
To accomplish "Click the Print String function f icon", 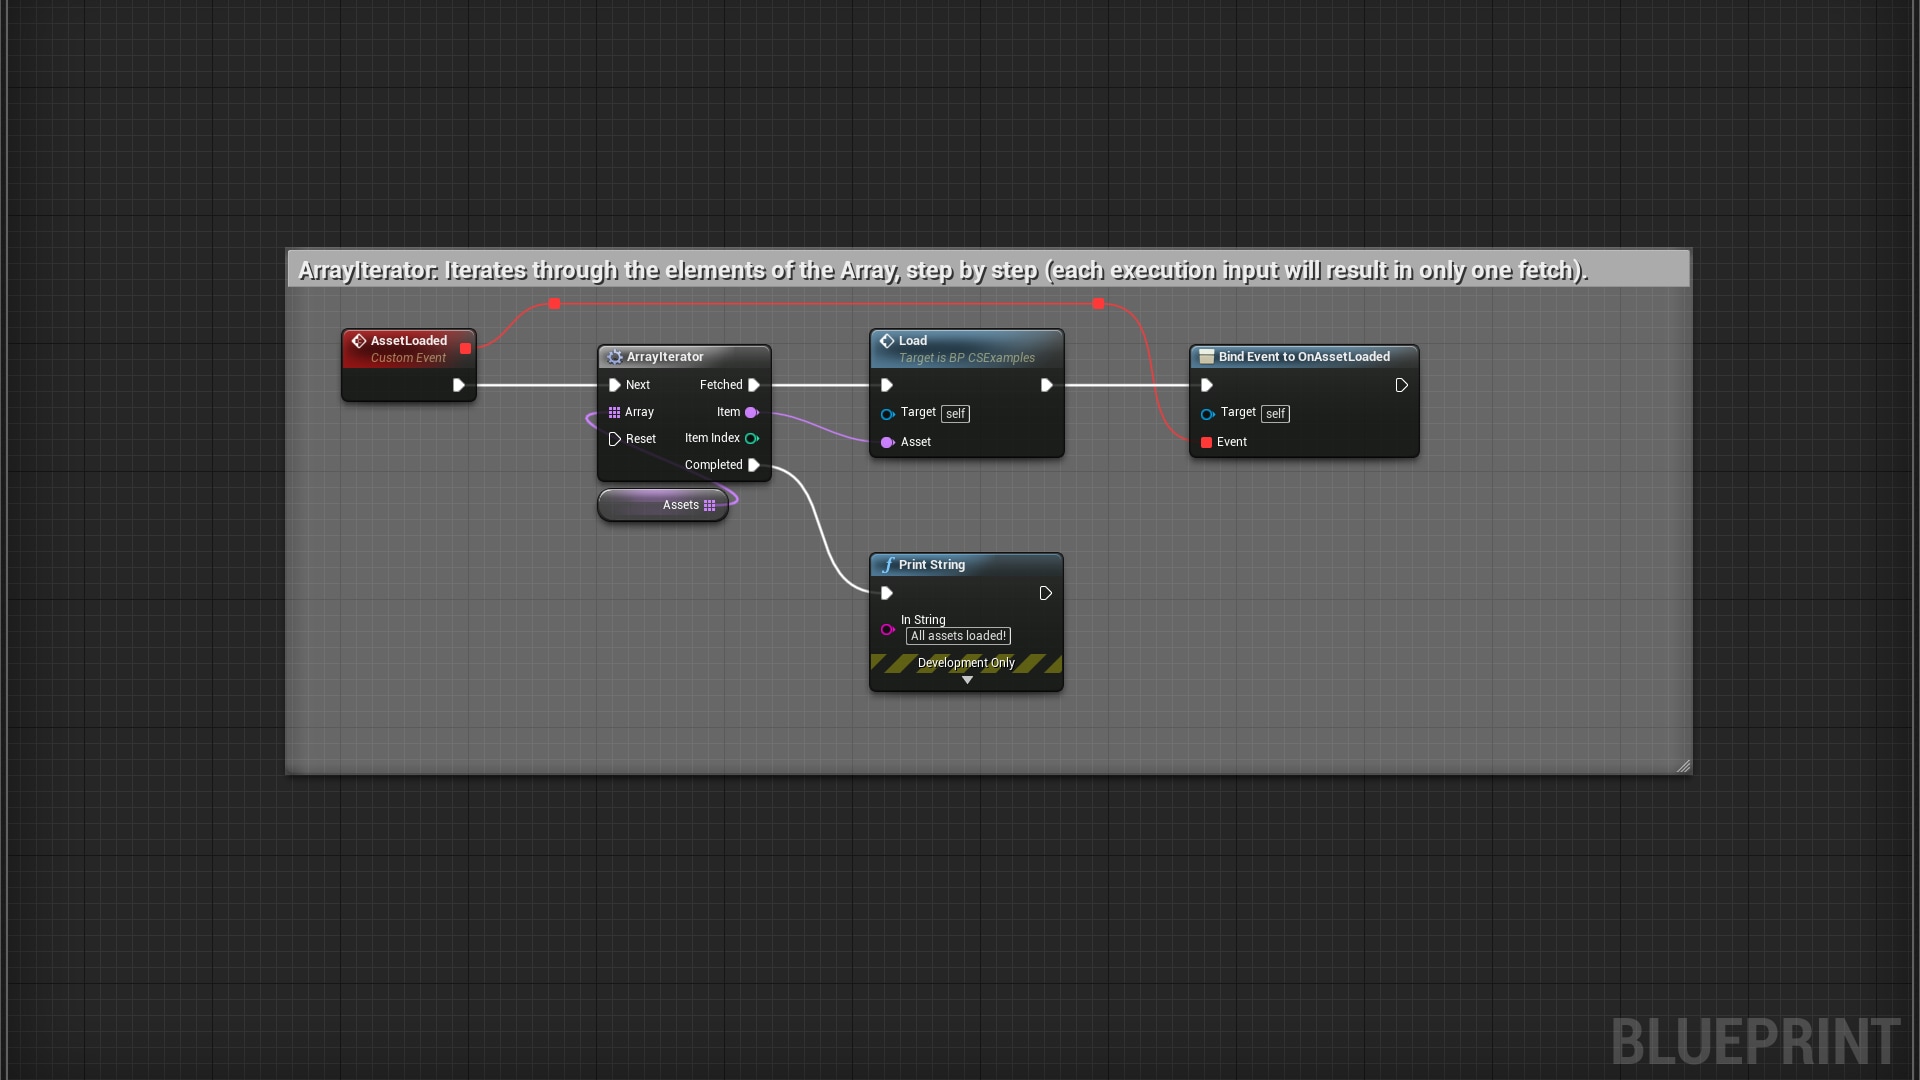I will point(888,564).
